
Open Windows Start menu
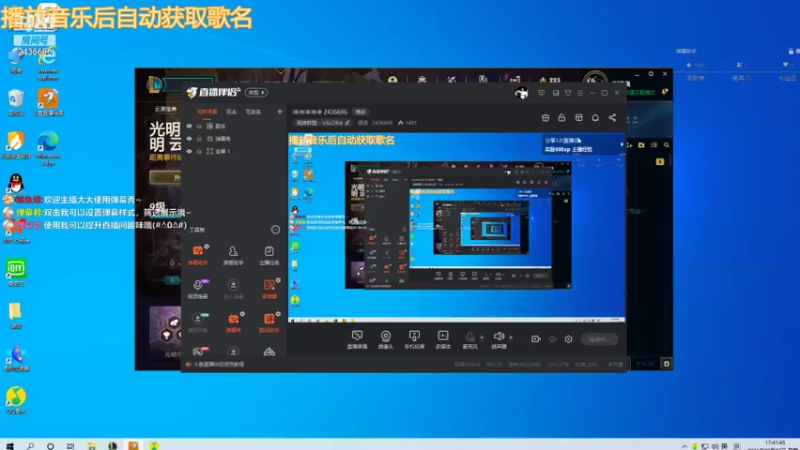pyautogui.click(x=10, y=446)
